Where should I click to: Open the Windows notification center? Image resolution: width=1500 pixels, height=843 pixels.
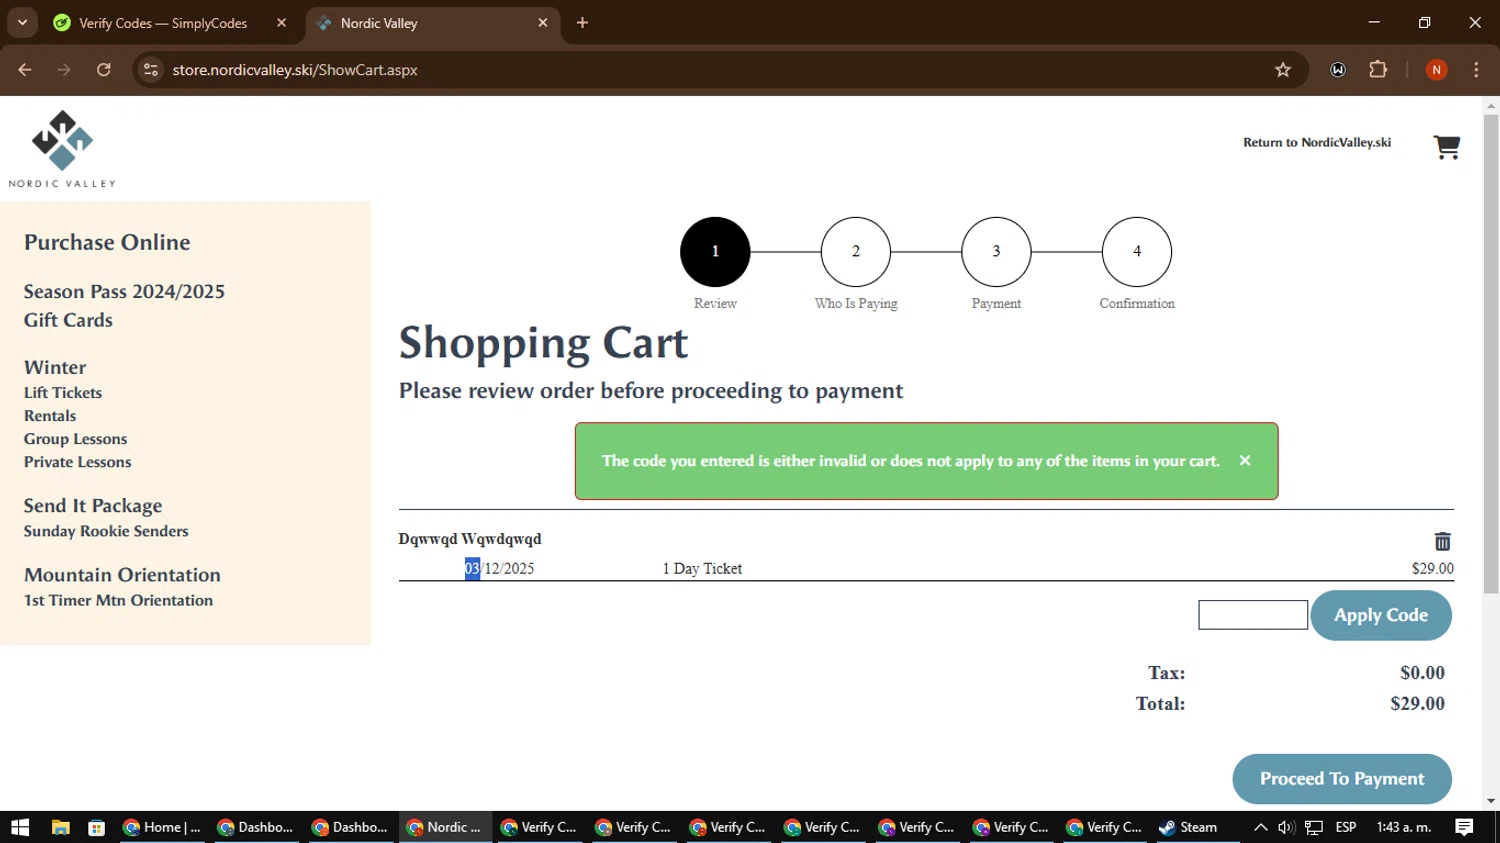1464,827
